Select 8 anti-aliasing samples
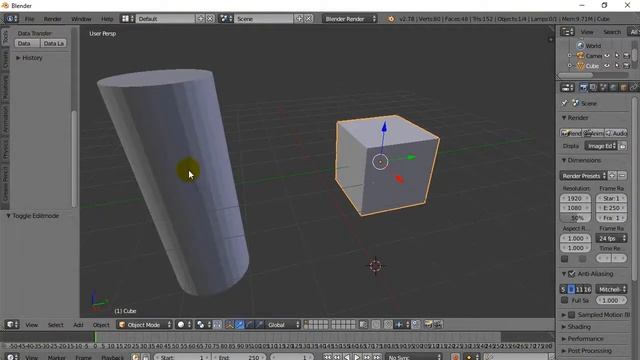Image resolution: width=640 pixels, height=360 pixels. coord(571,289)
